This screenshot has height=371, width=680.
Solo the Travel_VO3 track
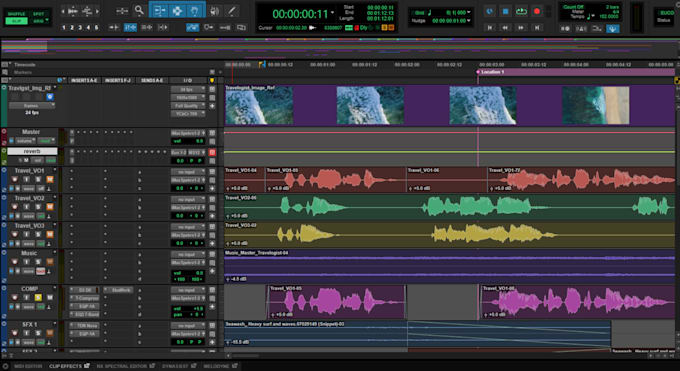(38, 235)
